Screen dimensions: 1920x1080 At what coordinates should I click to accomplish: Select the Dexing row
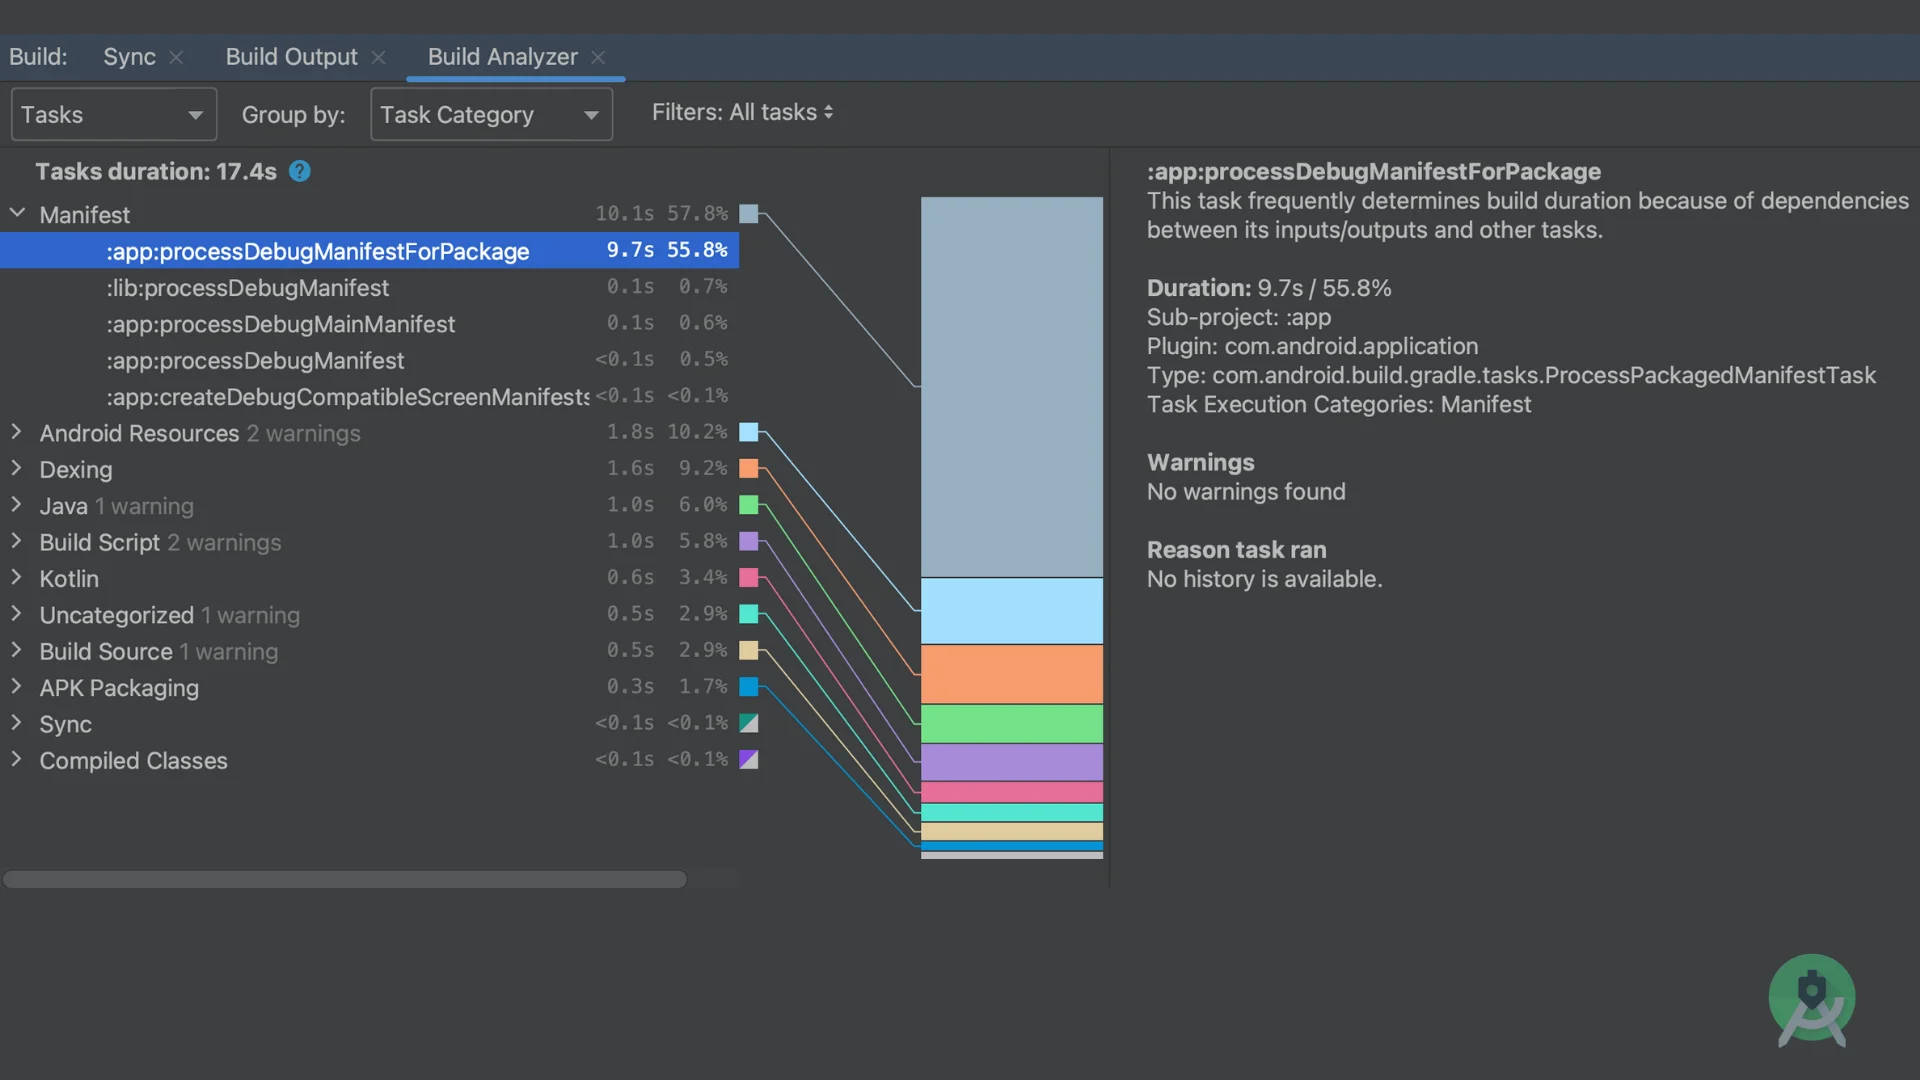tap(369, 470)
